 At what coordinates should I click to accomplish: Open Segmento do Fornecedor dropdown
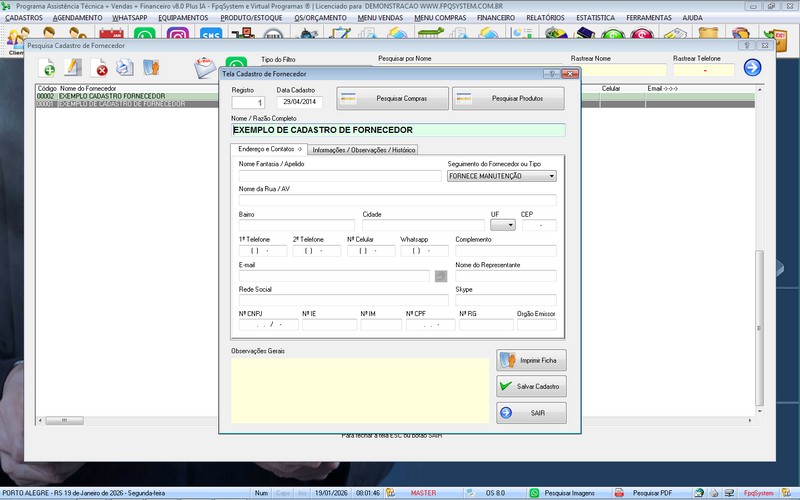[551, 176]
